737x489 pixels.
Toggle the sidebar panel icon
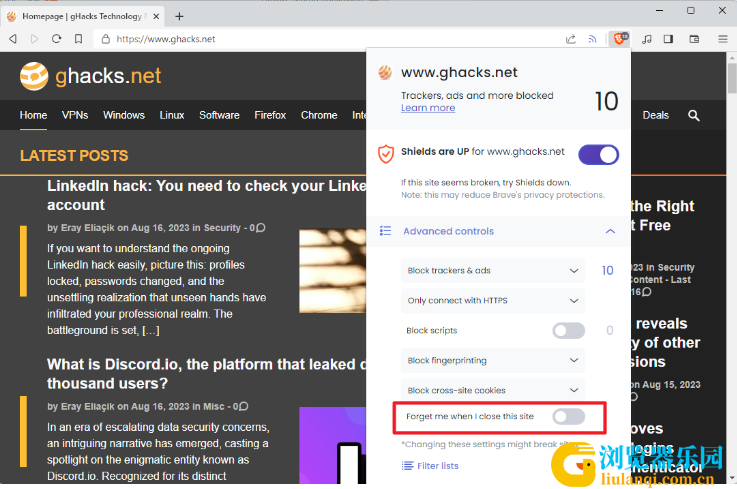pyautogui.click(x=668, y=39)
